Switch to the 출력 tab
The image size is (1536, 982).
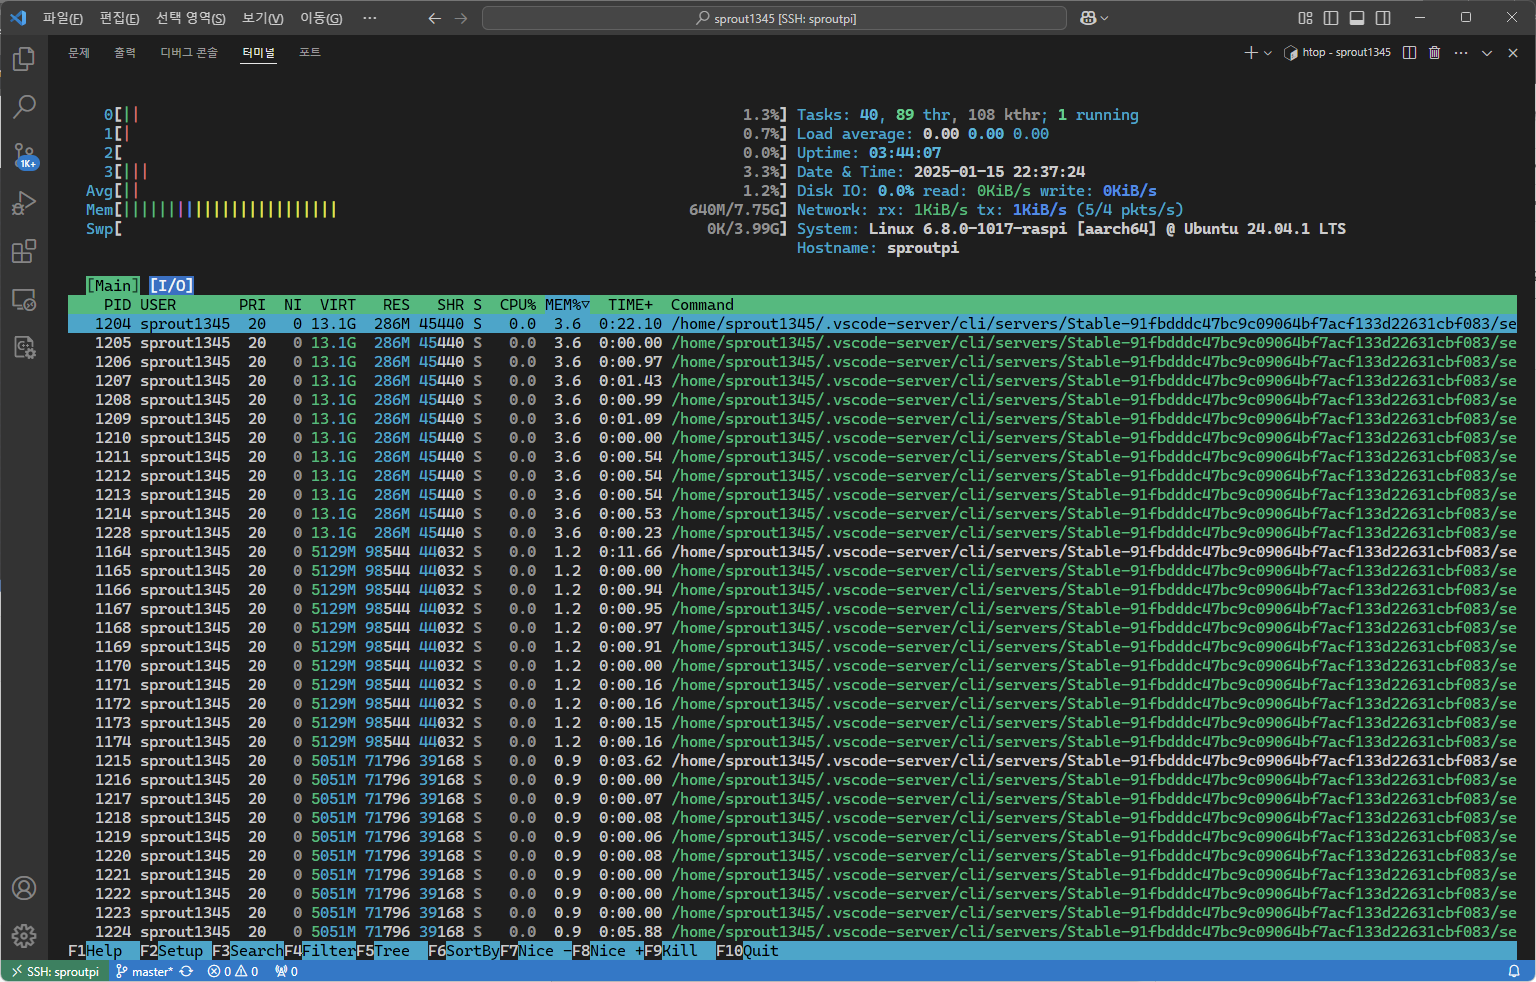pos(125,52)
